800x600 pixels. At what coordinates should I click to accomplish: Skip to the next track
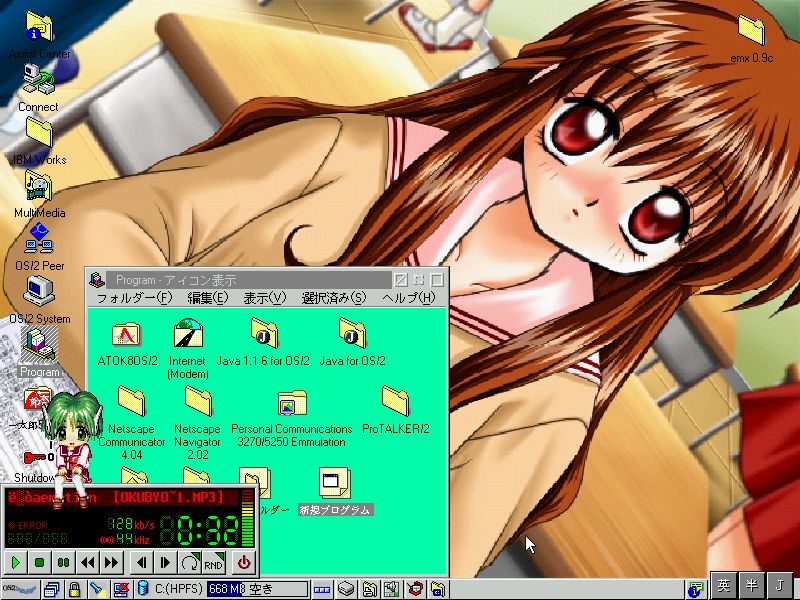coord(165,563)
